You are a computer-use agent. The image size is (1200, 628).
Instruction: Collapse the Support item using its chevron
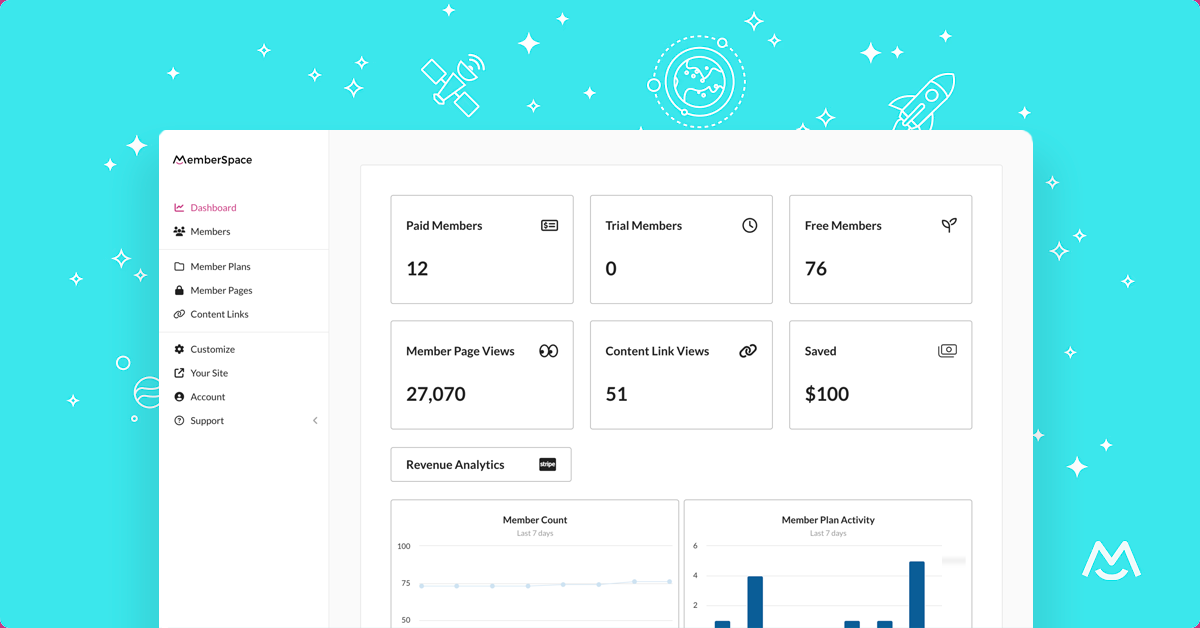[x=315, y=421]
